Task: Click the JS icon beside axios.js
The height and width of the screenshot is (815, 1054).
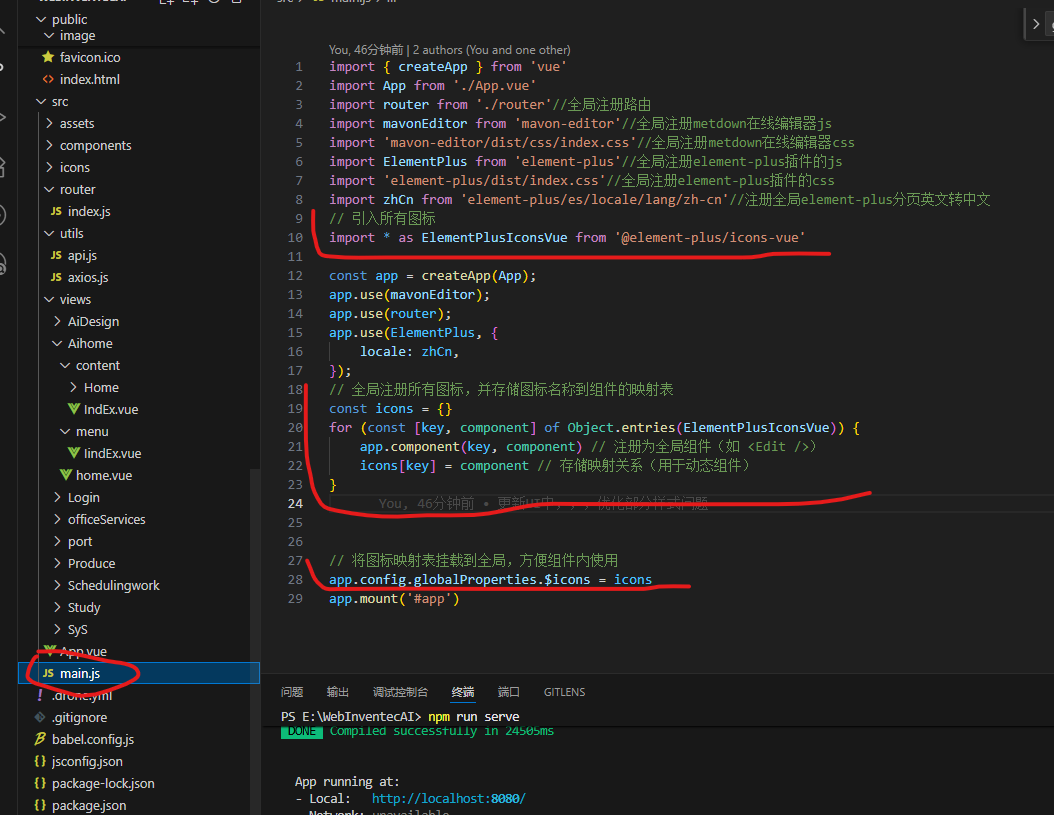Action: (56, 277)
